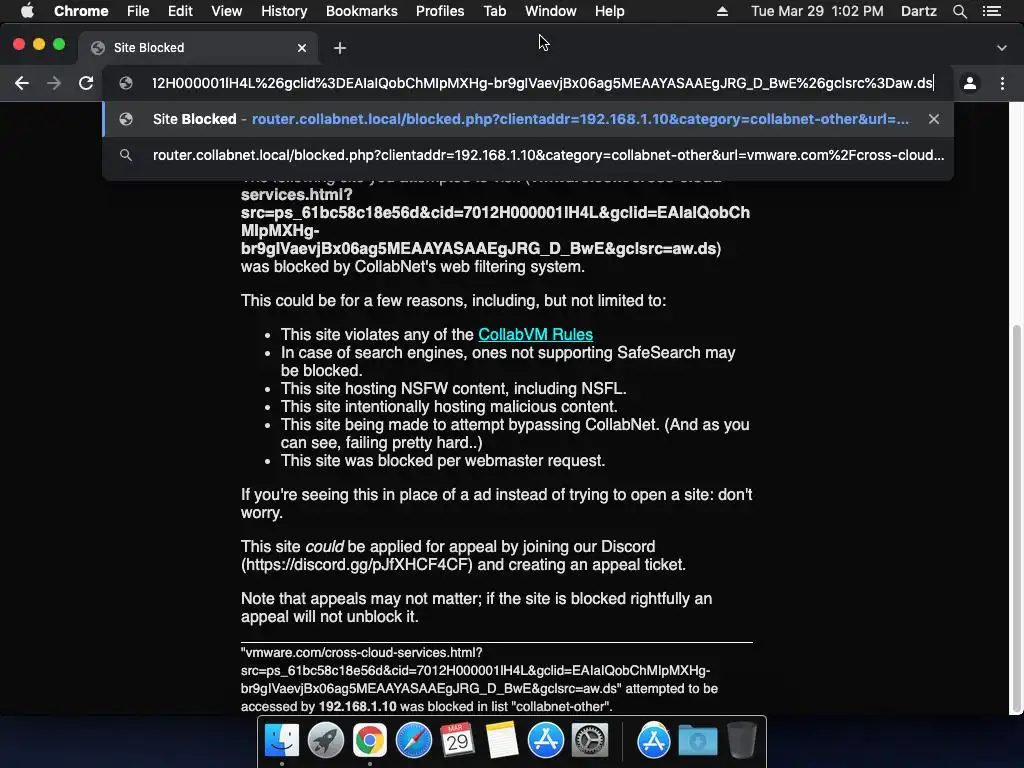Viewport: 1024px width, 768px height.
Task: Open the Chrome application menu
Action: click(81, 11)
